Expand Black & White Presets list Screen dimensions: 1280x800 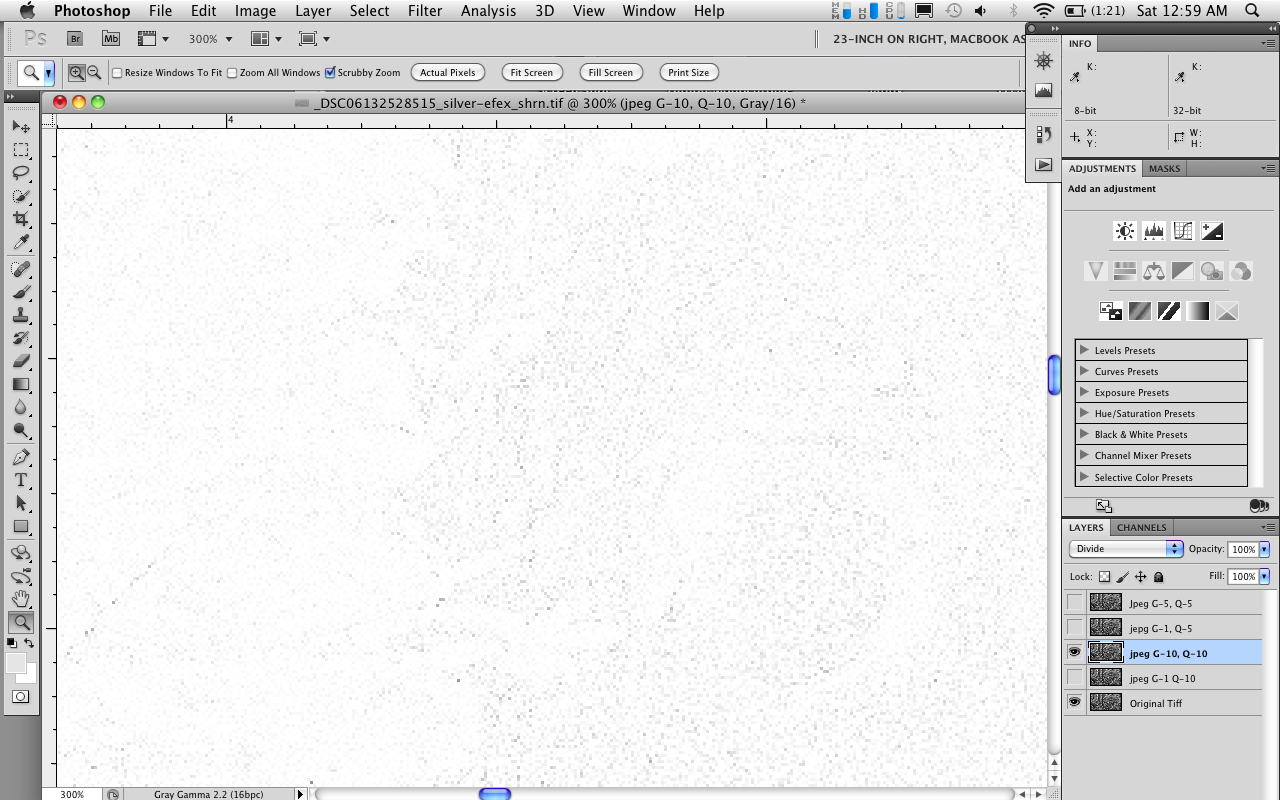(x=1084, y=434)
